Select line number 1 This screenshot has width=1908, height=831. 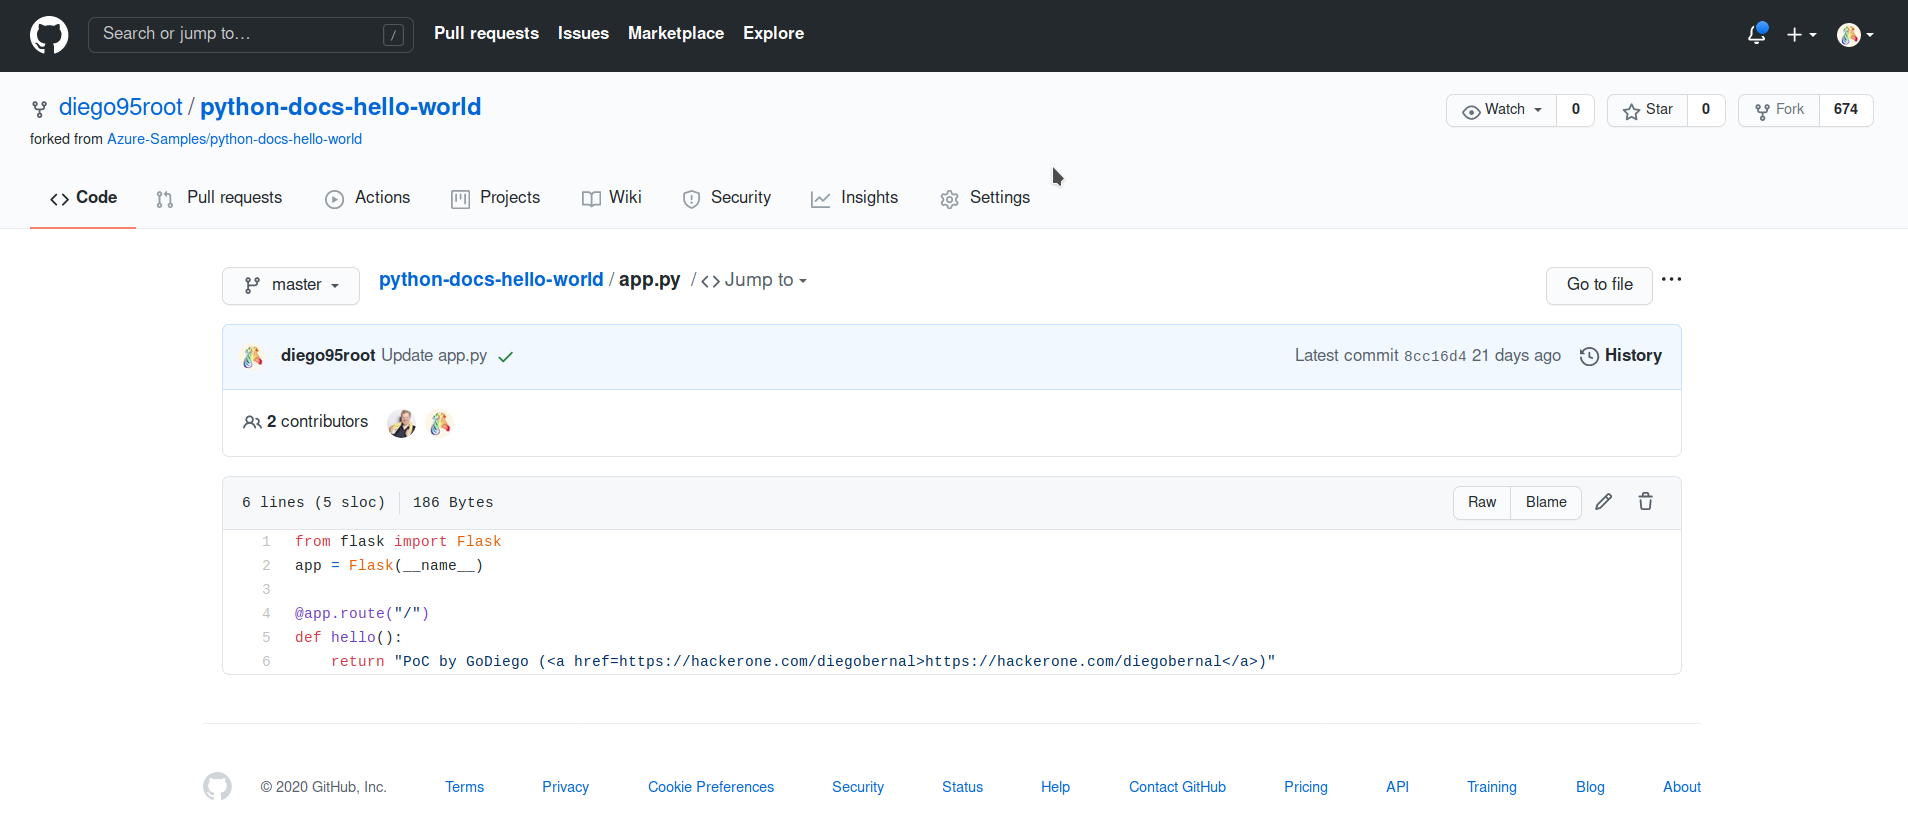[x=266, y=542]
